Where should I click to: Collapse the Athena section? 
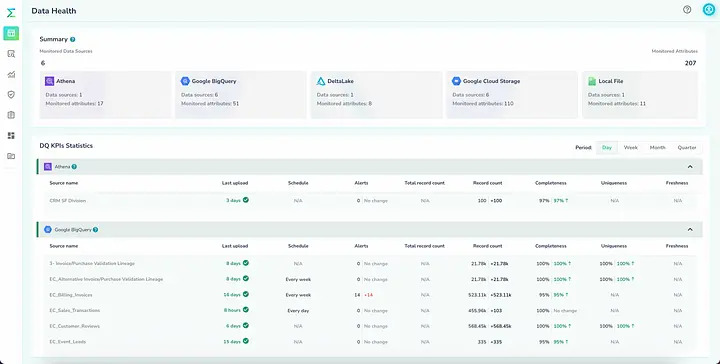click(690, 167)
